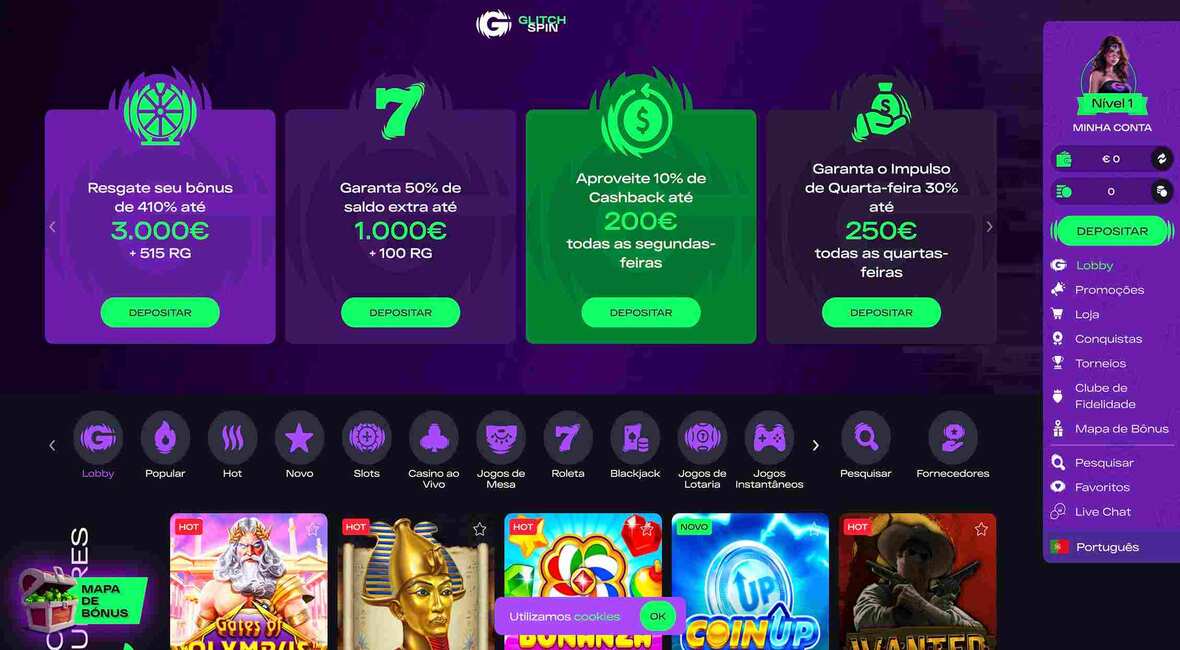Image resolution: width=1180 pixels, height=650 pixels.
Task: Click the balance refresh icon beside €0
Action: click(1161, 159)
